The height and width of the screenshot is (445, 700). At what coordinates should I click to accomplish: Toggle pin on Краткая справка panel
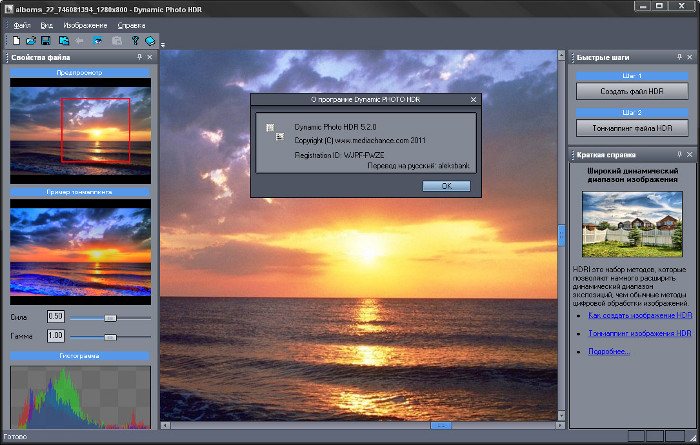click(678, 155)
